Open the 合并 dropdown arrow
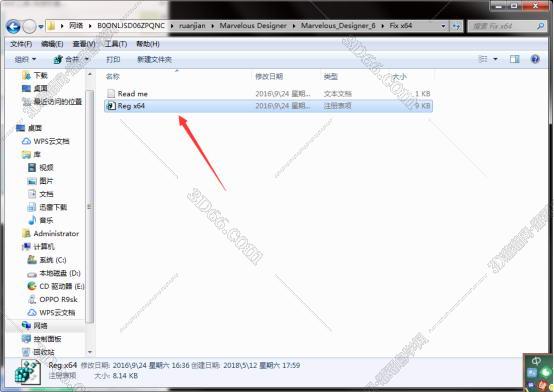This screenshot has width=554, height=392. (x=87, y=59)
